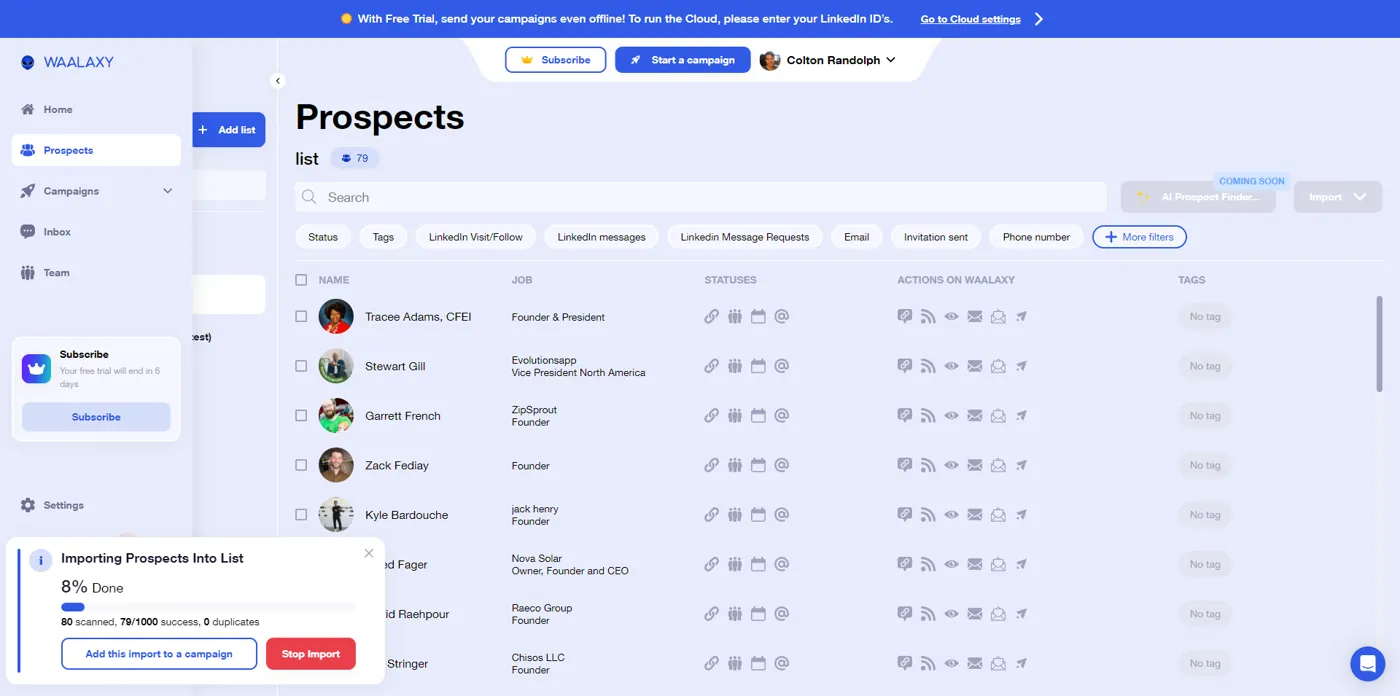Viewport: 1400px width, 696px height.
Task: Expand the Campaigns sidebar menu
Action: point(167,191)
